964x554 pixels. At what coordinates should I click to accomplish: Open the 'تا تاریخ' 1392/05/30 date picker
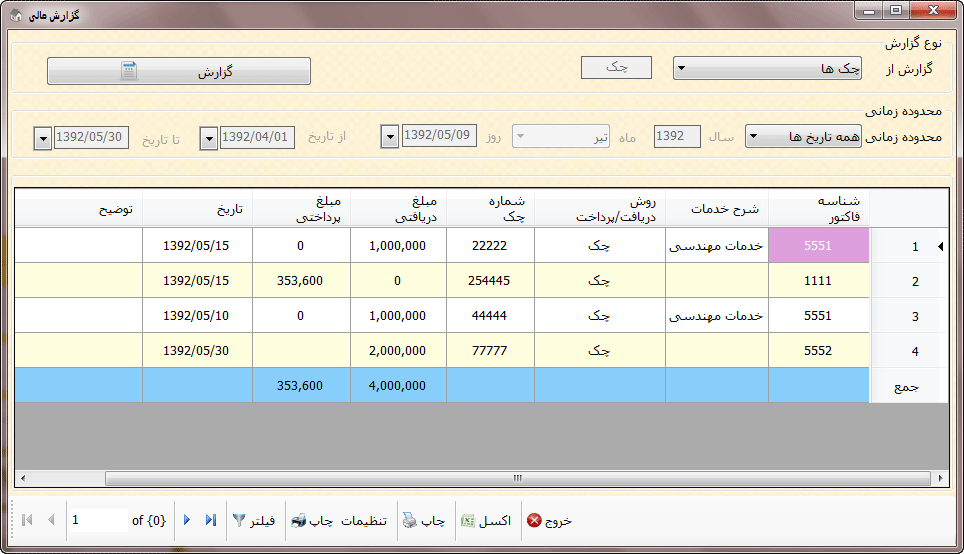43,138
